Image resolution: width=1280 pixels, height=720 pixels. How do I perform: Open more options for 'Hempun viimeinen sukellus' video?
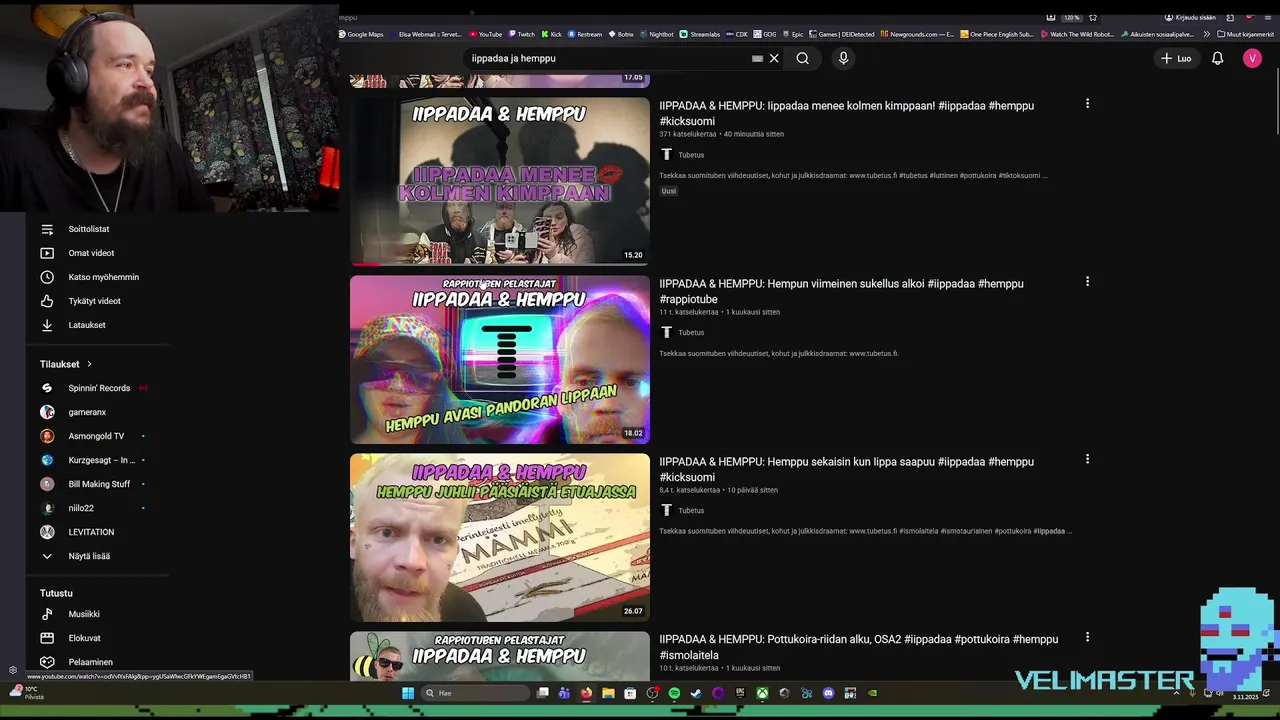coord(1087,281)
